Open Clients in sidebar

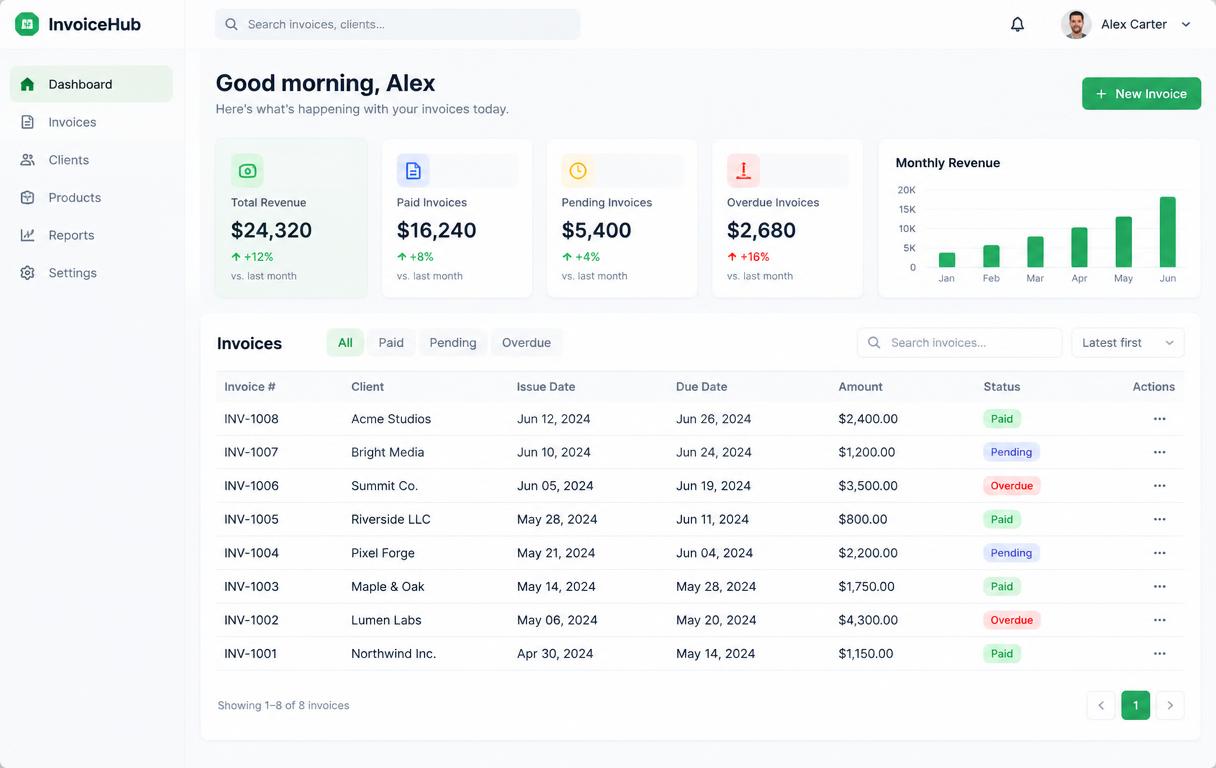91,160
